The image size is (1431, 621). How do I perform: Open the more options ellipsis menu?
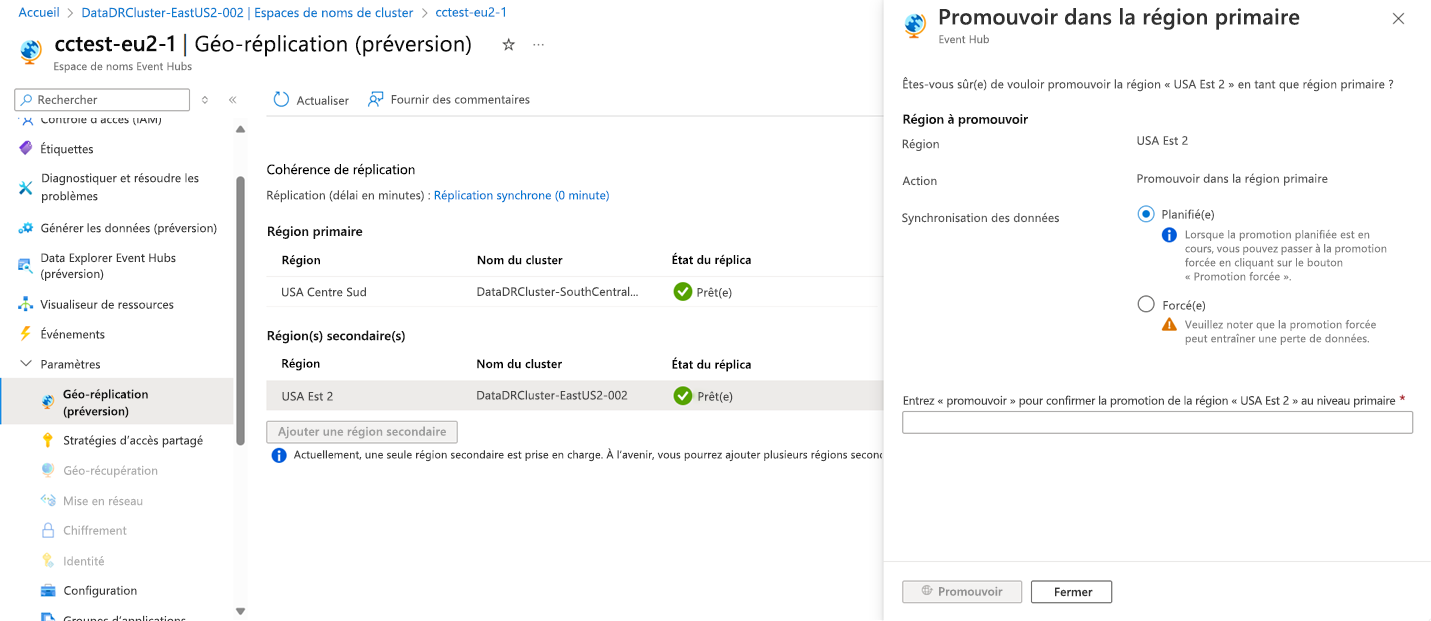point(538,44)
